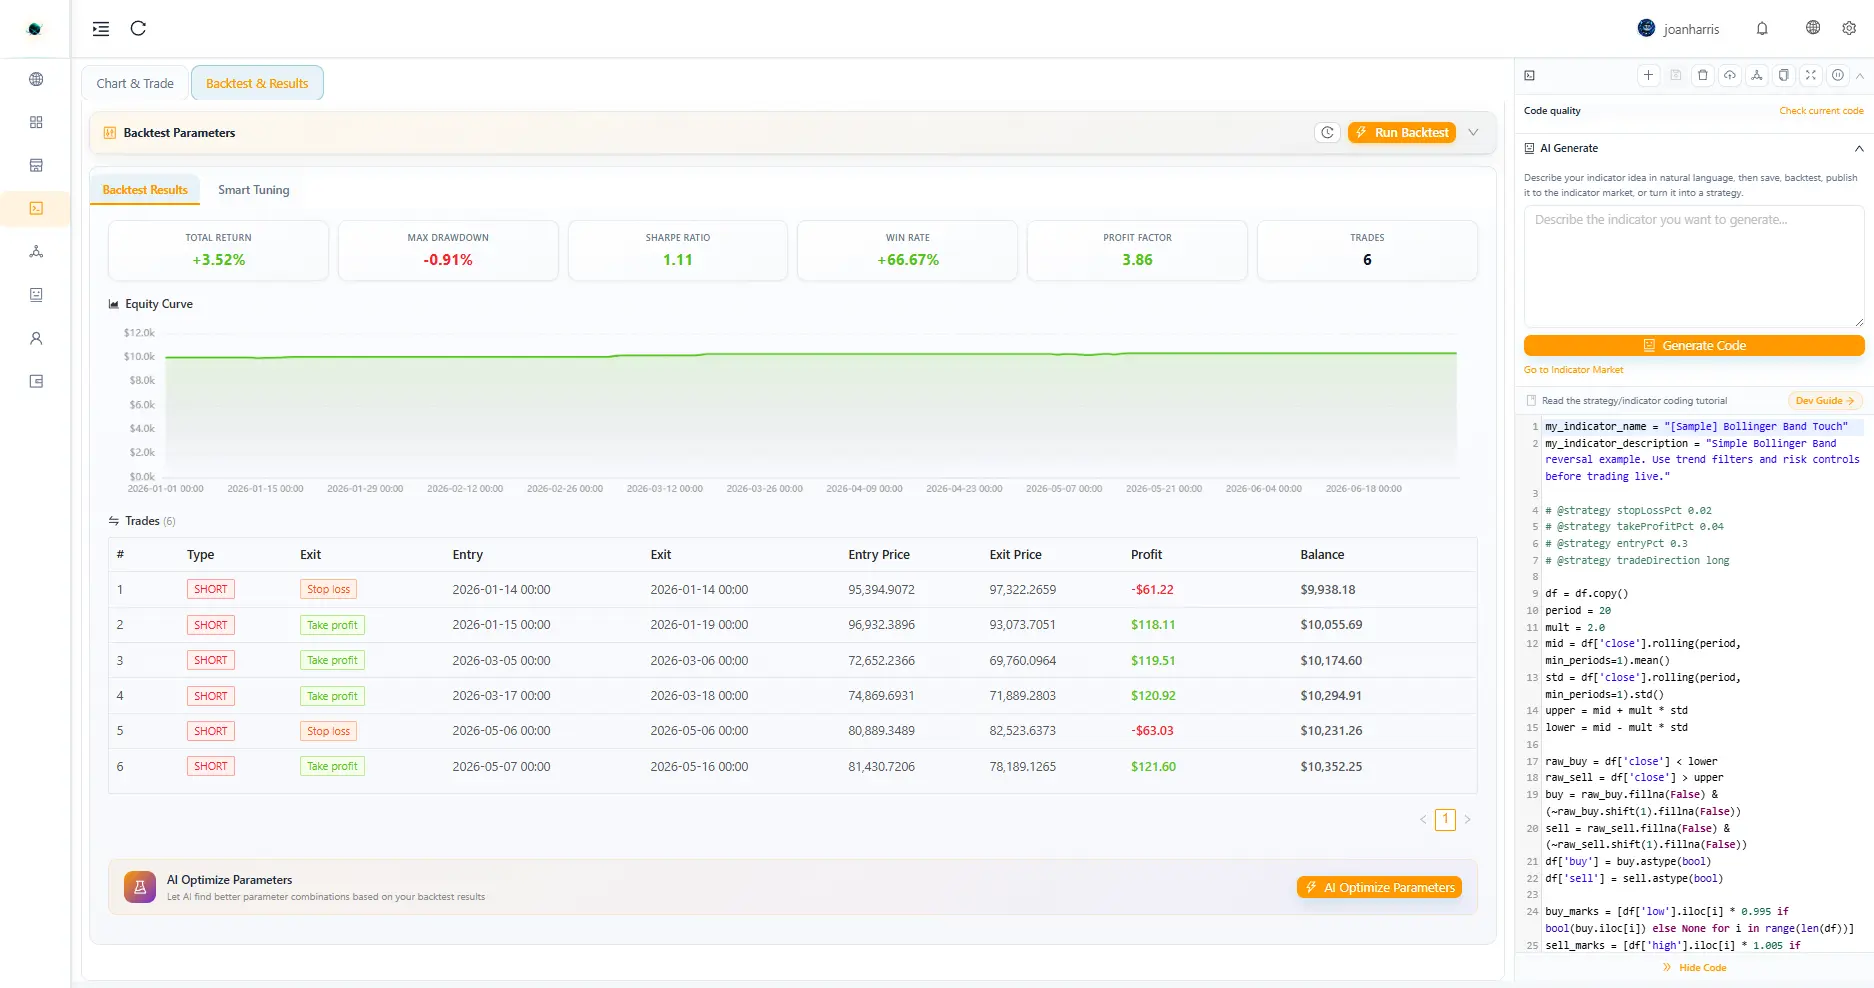Collapse the AI Generate section

point(1859,148)
